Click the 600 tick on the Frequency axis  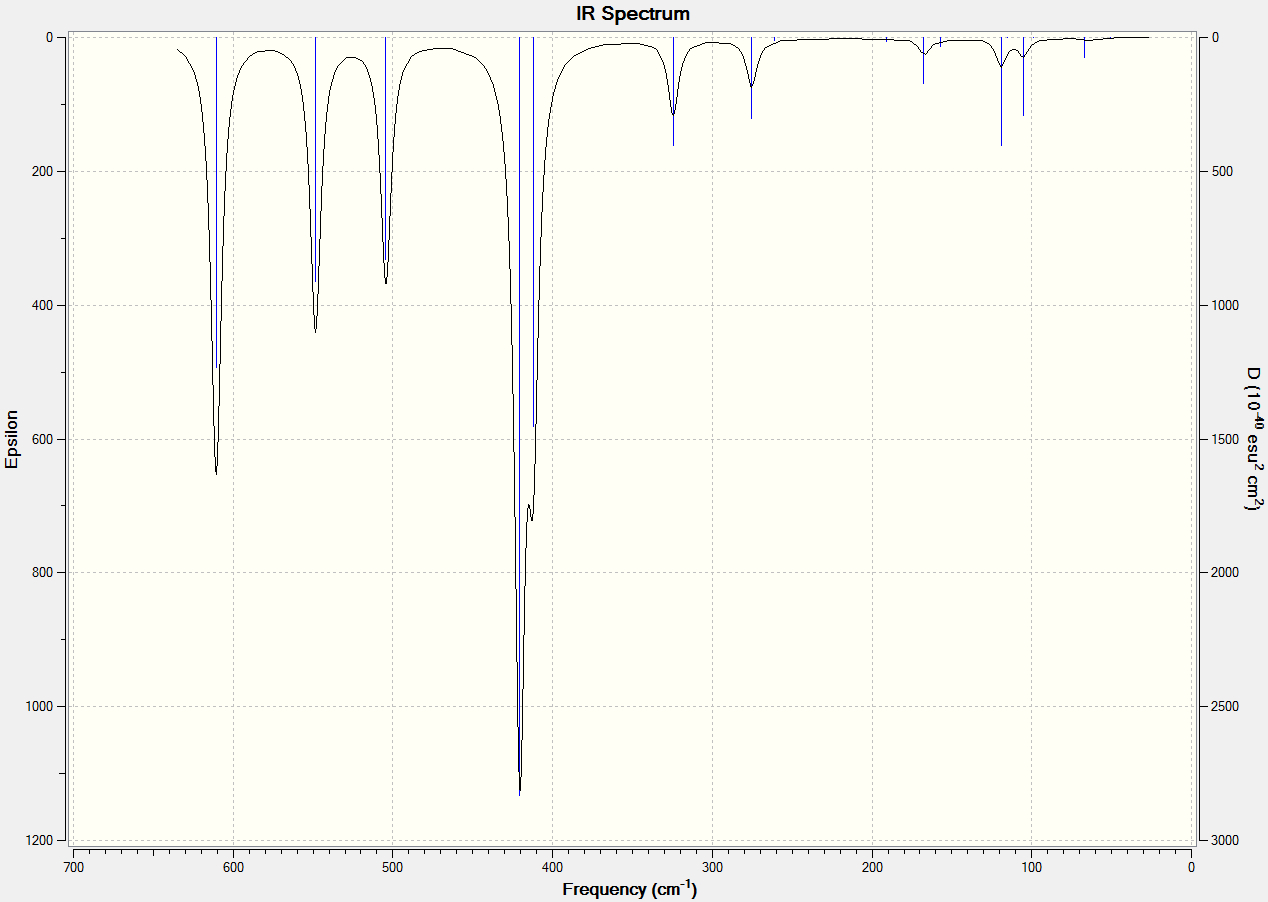click(233, 867)
